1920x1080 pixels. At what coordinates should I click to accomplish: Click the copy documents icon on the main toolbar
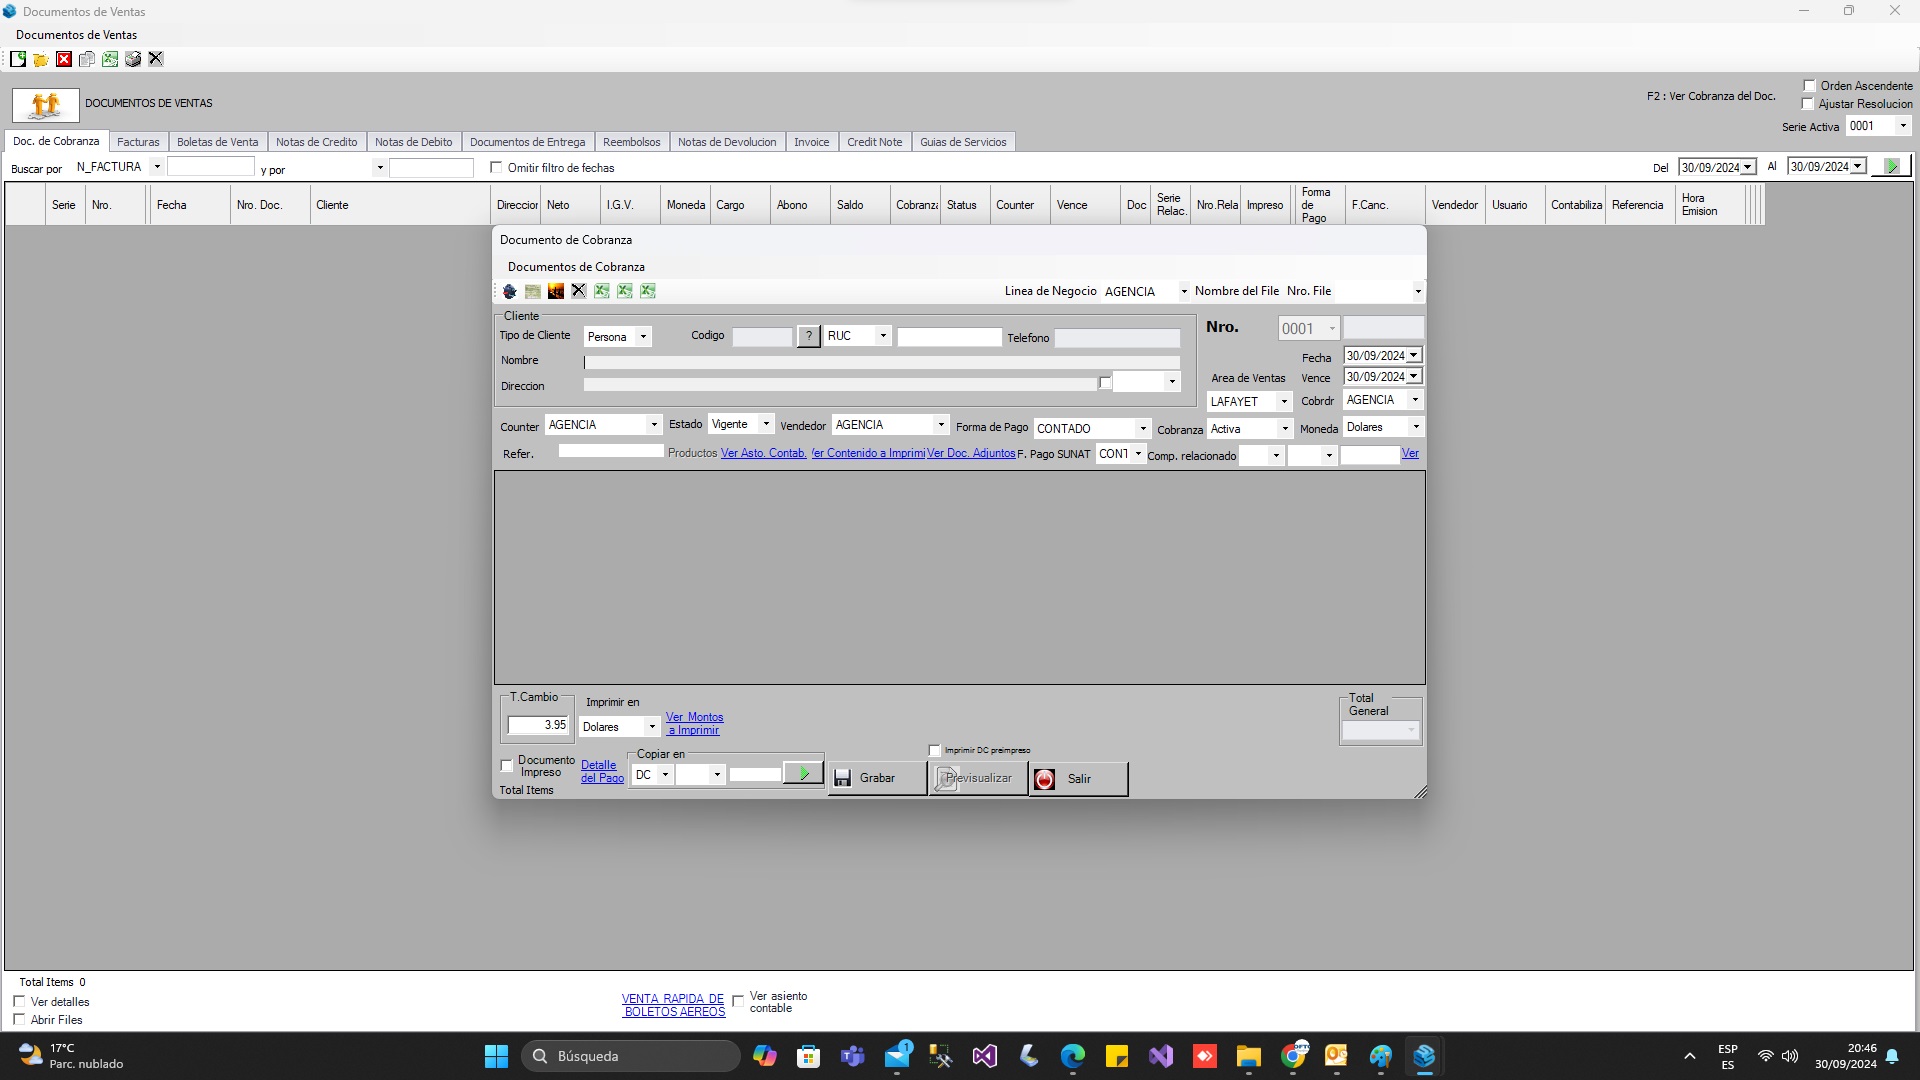(x=87, y=58)
